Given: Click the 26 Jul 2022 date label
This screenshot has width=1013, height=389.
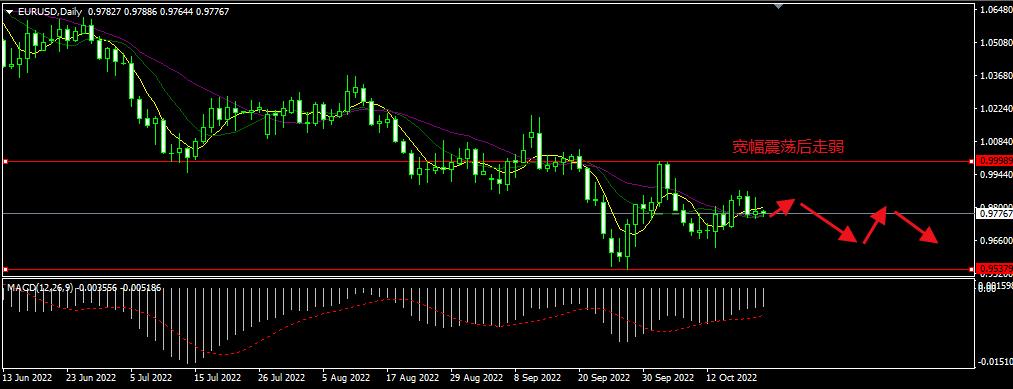Looking at the screenshot, I should click(281, 377).
